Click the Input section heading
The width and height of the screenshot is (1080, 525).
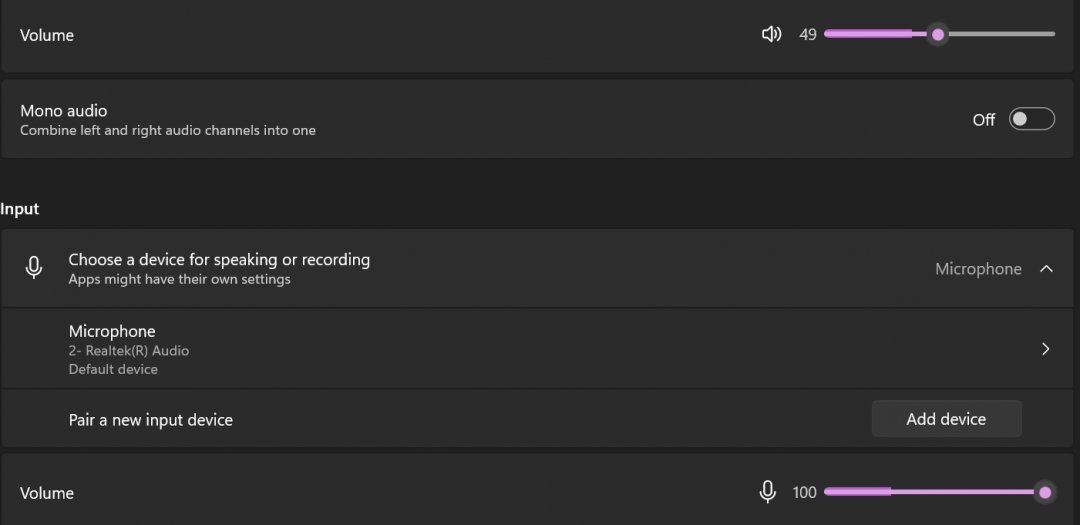pyautogui.click(x=20, y=209)
